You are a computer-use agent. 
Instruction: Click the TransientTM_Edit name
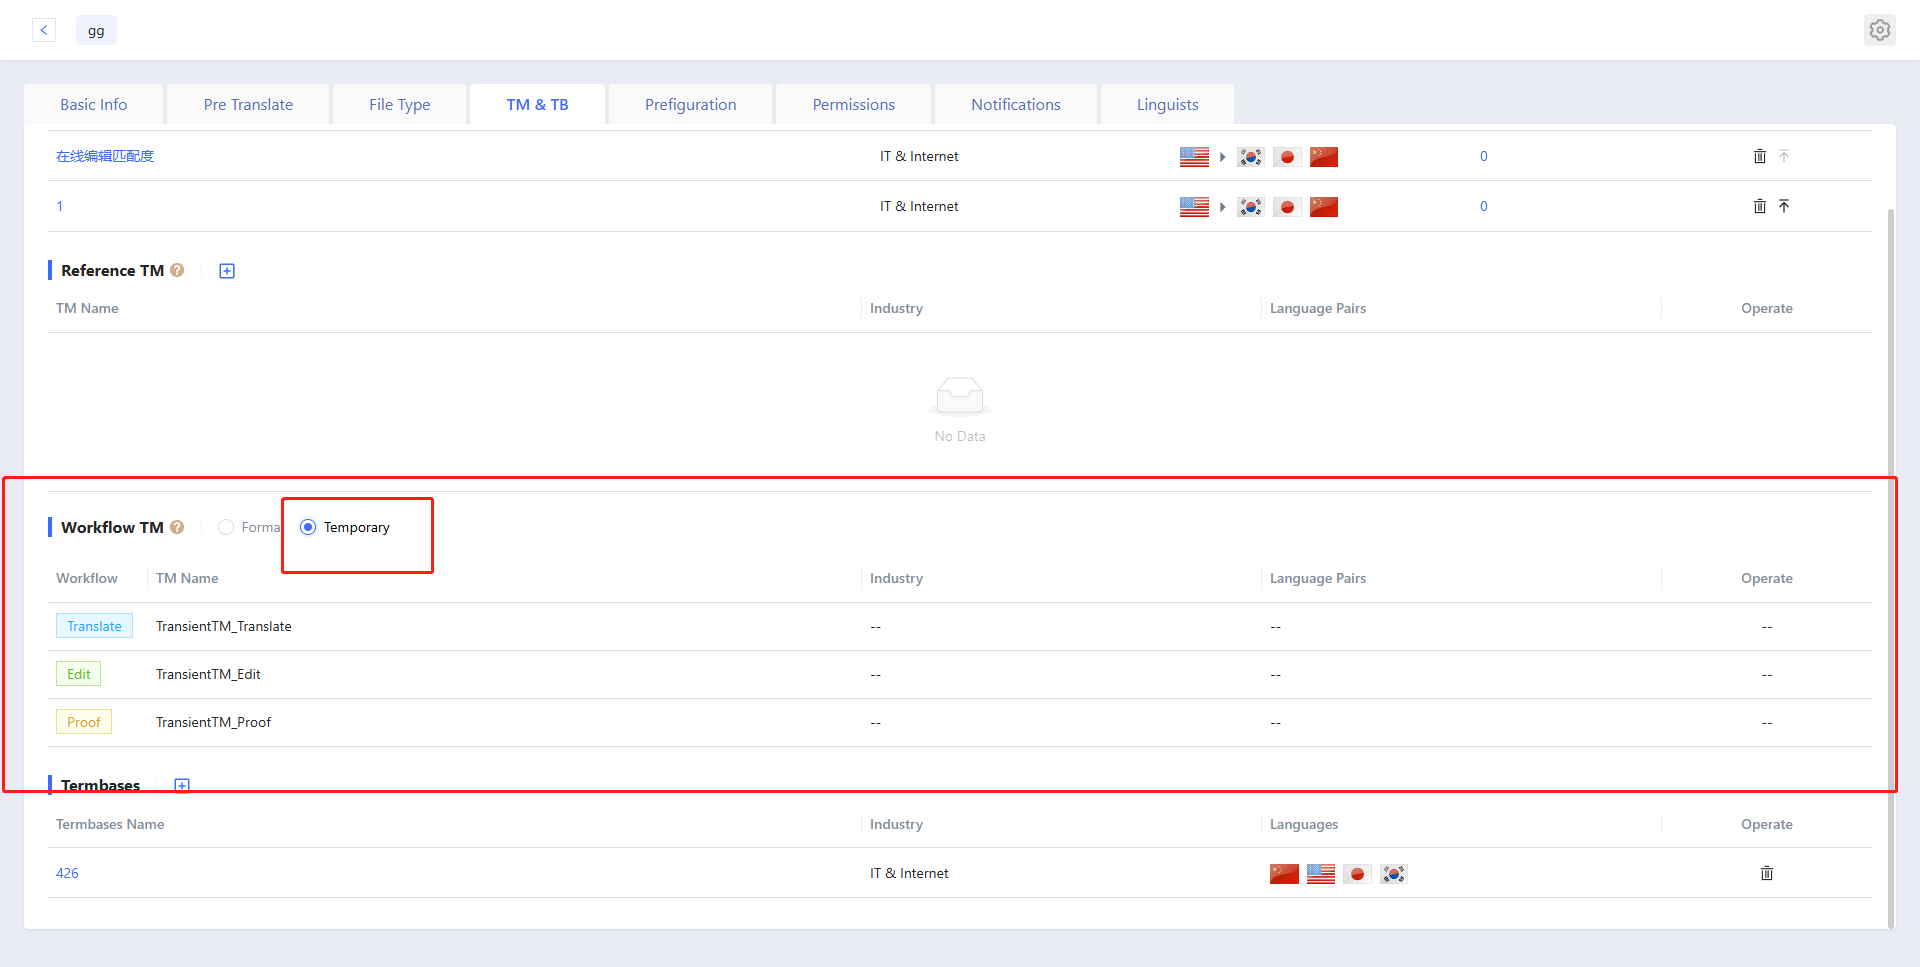click(x=208, y=674)
